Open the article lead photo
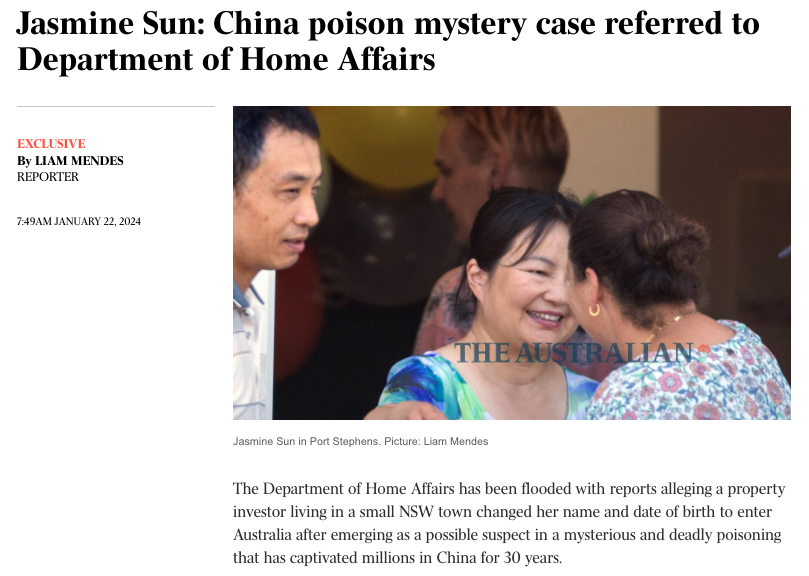Viewport: 809px width, 576px height. 511,263
